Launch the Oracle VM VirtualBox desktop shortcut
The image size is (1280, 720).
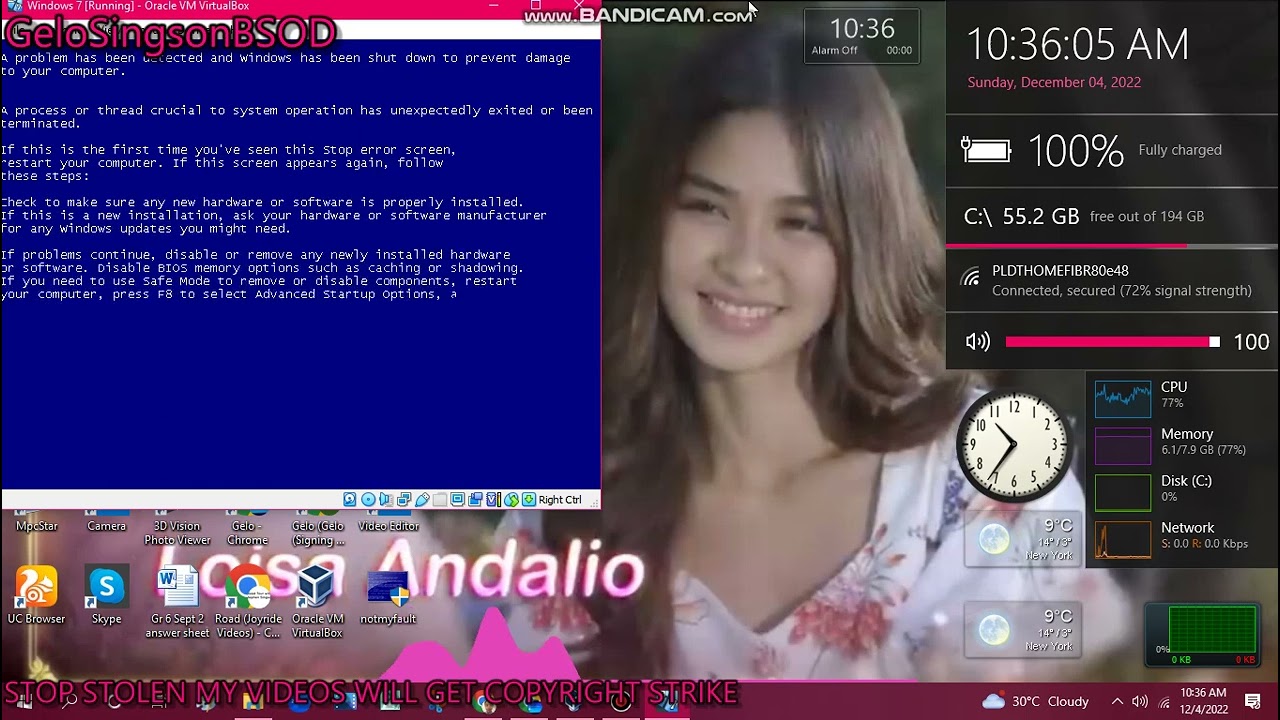(x=317, y=603)
